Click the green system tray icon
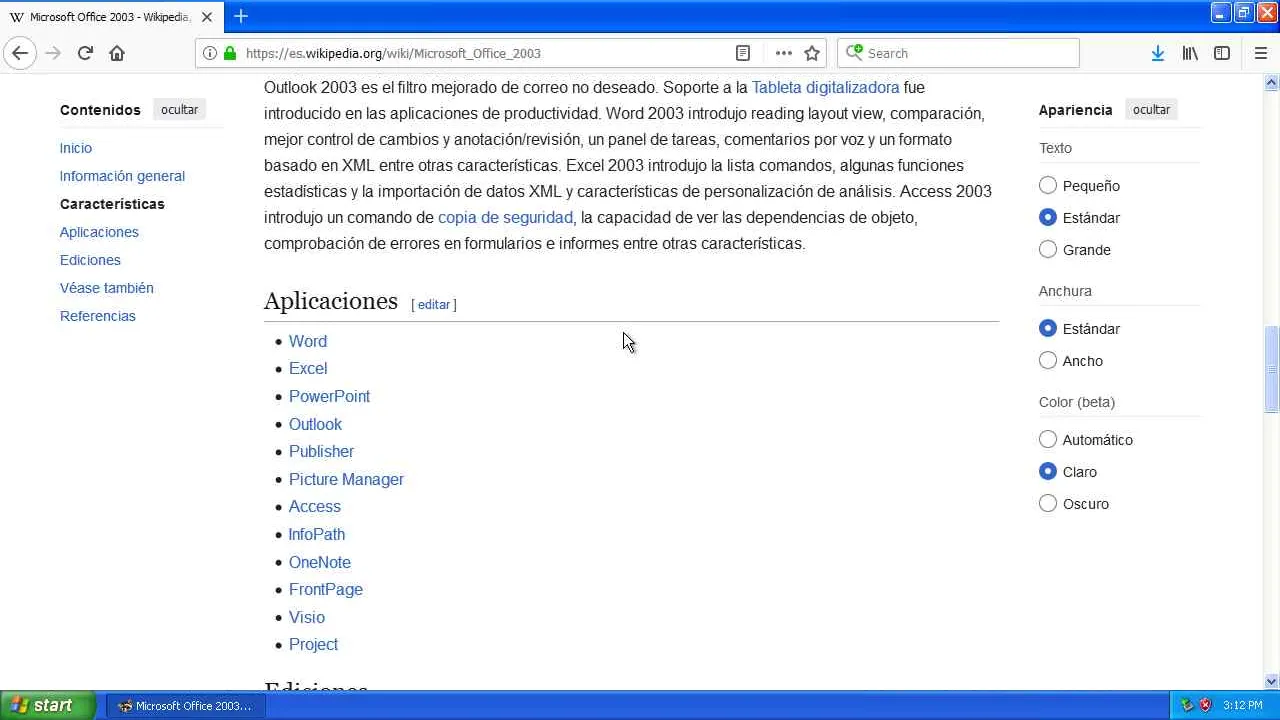The width and height of the screenshot is (1280, 720). coord(1187,705)
